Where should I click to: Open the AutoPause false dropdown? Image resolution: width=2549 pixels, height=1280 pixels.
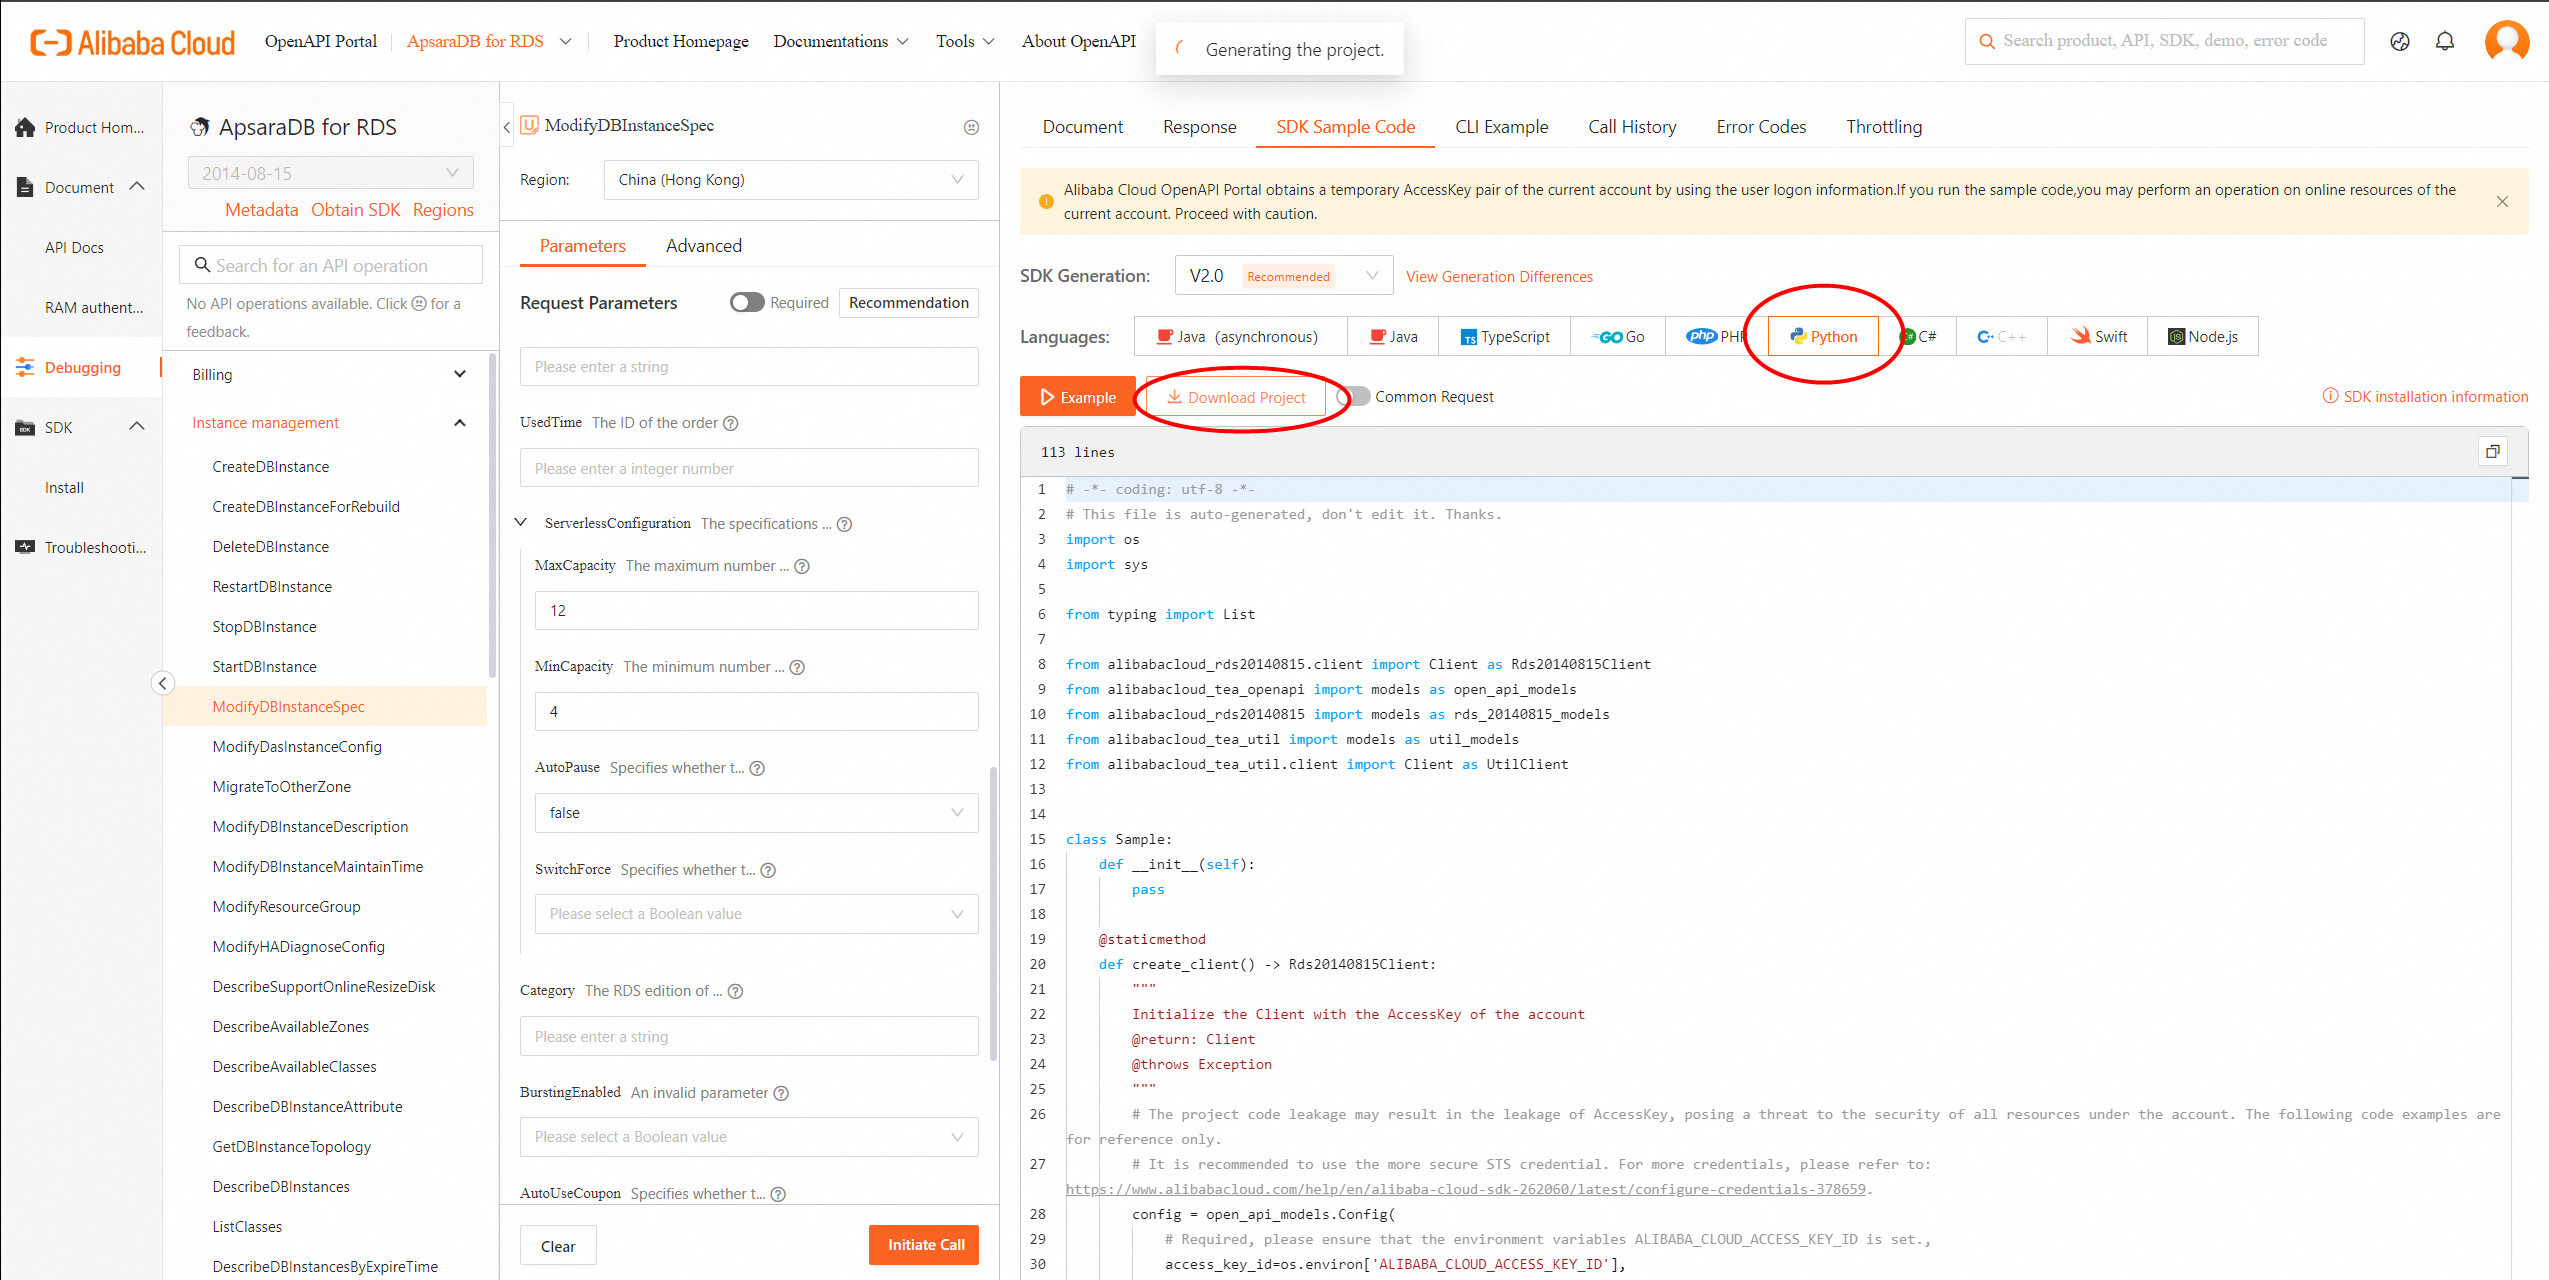point(756,813)
